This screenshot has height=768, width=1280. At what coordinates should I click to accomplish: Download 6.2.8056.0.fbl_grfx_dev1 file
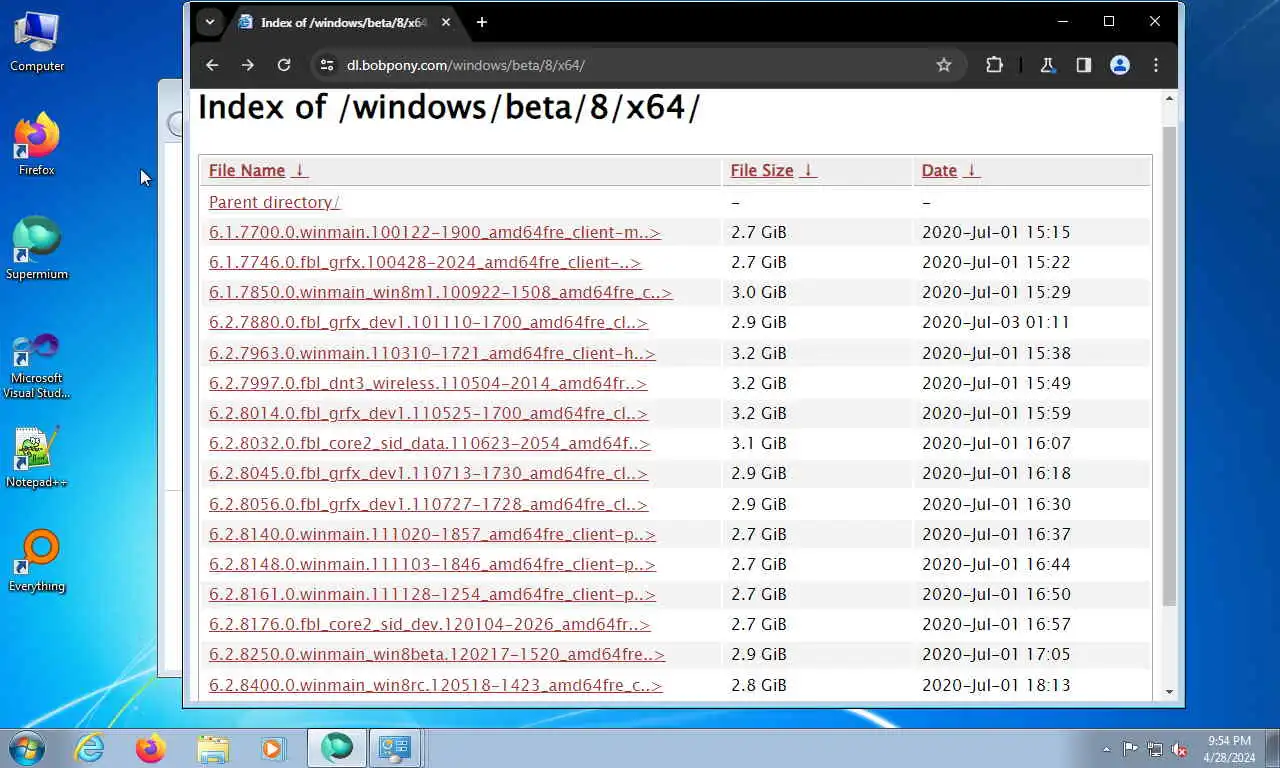[428, 504]
